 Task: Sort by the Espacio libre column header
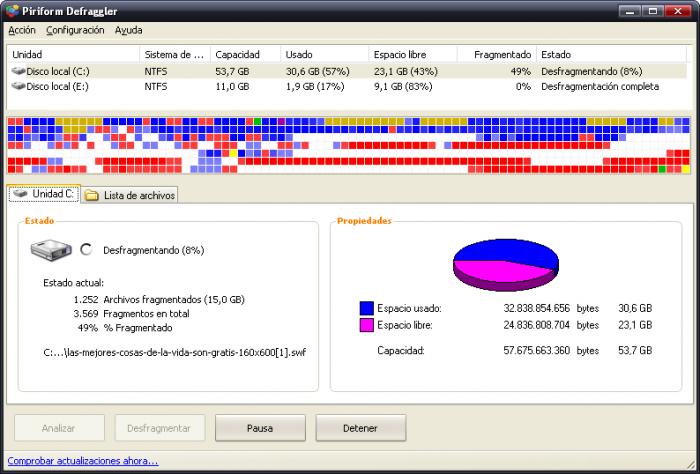[413, 54]
